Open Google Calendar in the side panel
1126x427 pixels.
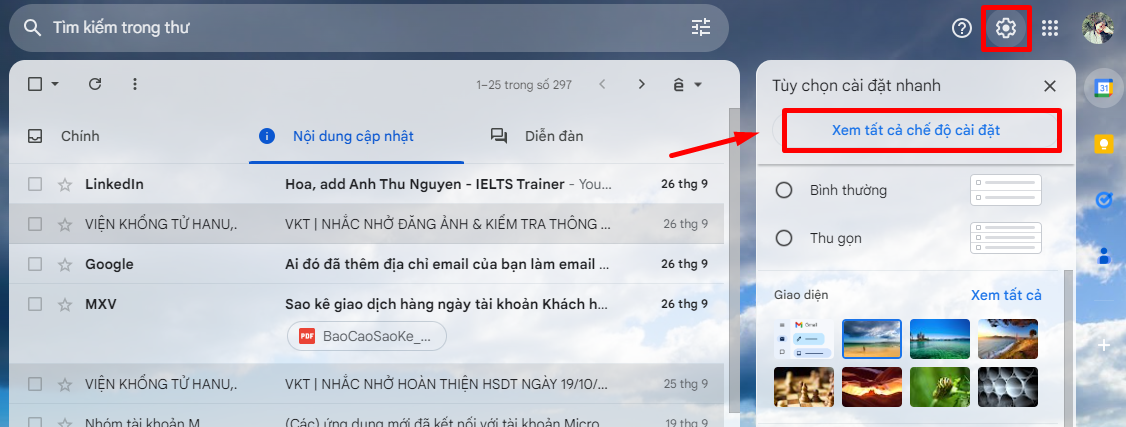pyautogui.click(x=1104, y=88)
